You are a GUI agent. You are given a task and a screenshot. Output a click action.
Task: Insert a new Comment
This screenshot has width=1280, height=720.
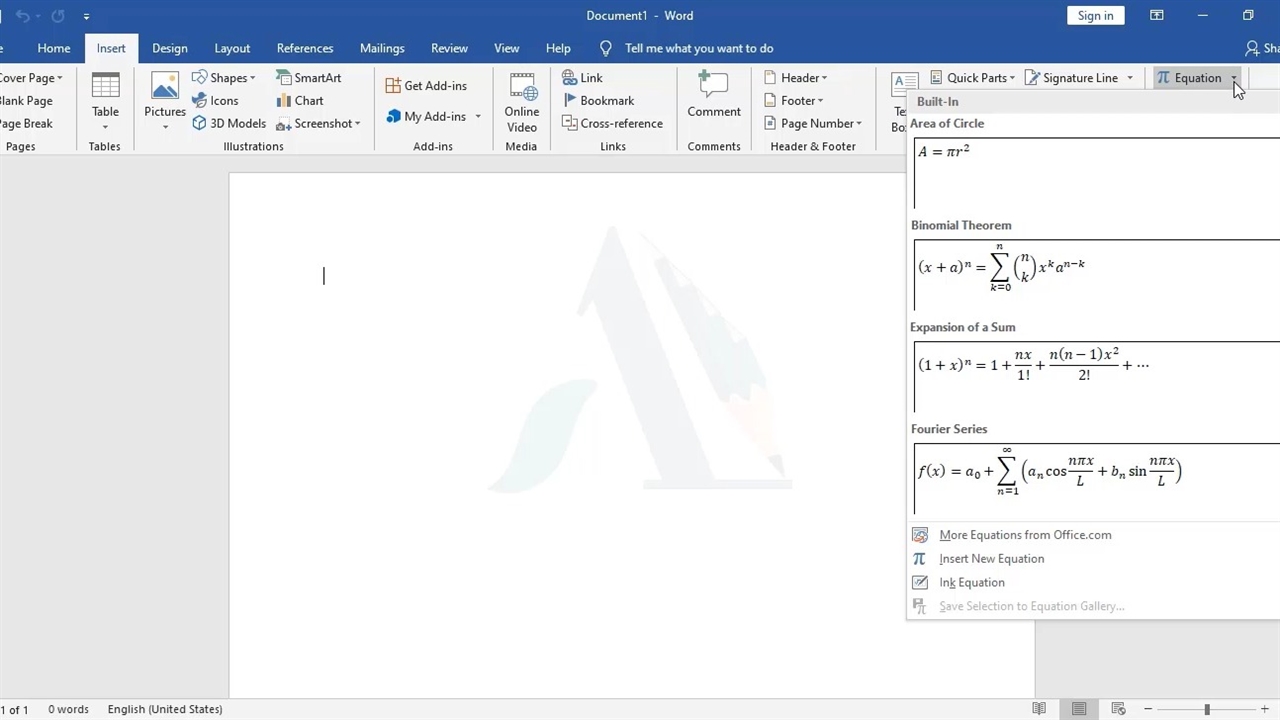pos(713,98)
